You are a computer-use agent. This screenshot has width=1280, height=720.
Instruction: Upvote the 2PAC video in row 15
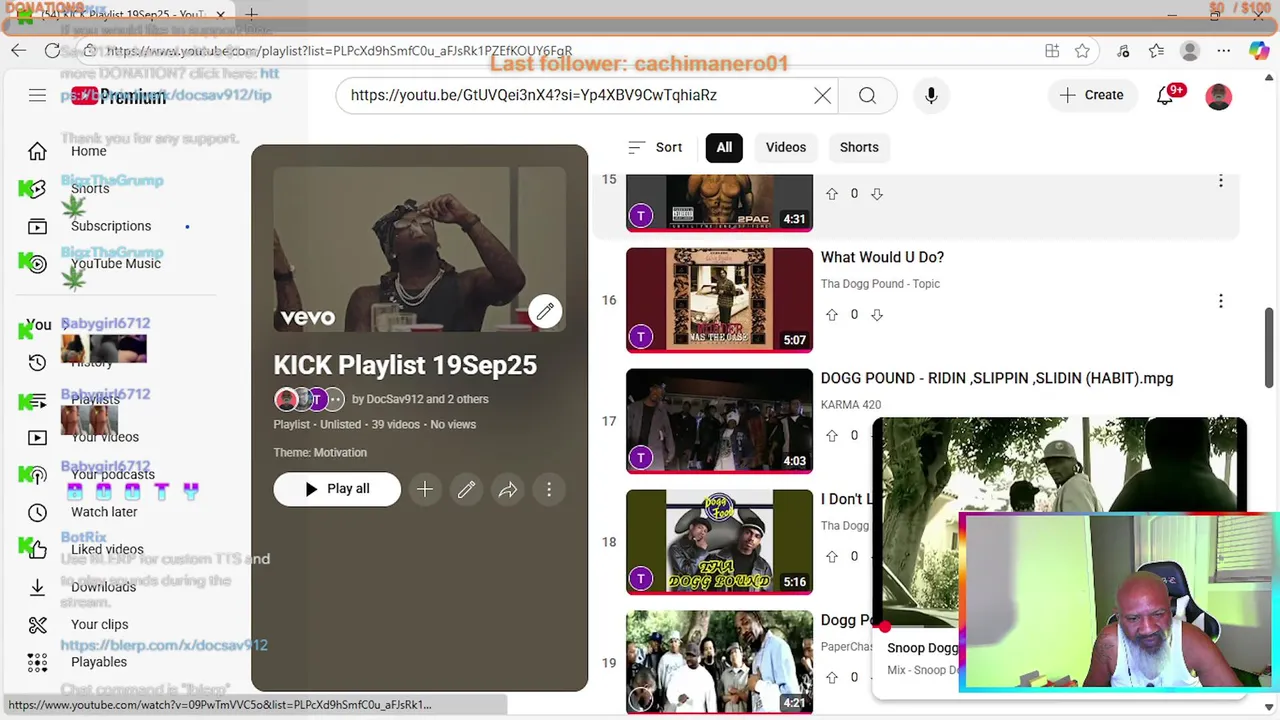(832, 194)
